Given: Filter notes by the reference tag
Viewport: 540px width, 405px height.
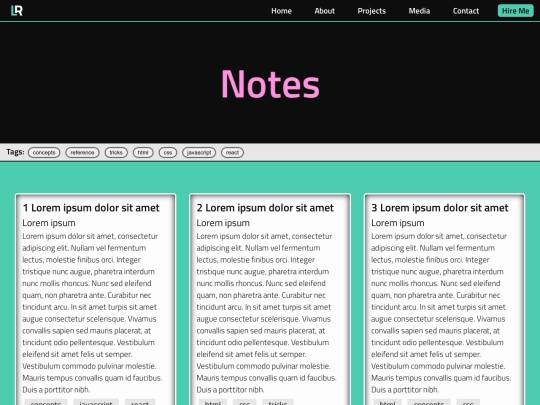Looking at the screenshot, I should coord(82,153).
